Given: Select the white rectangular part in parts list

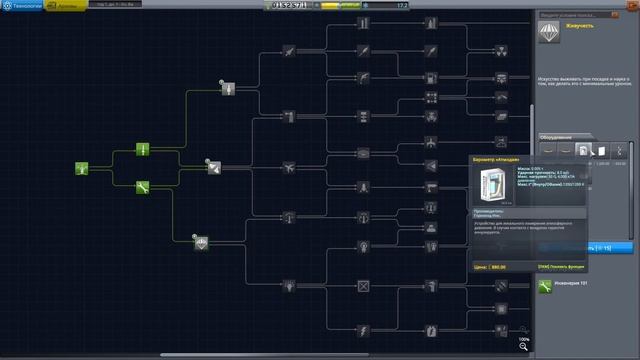Looking at the screenshot, I should tap(601, 151).
